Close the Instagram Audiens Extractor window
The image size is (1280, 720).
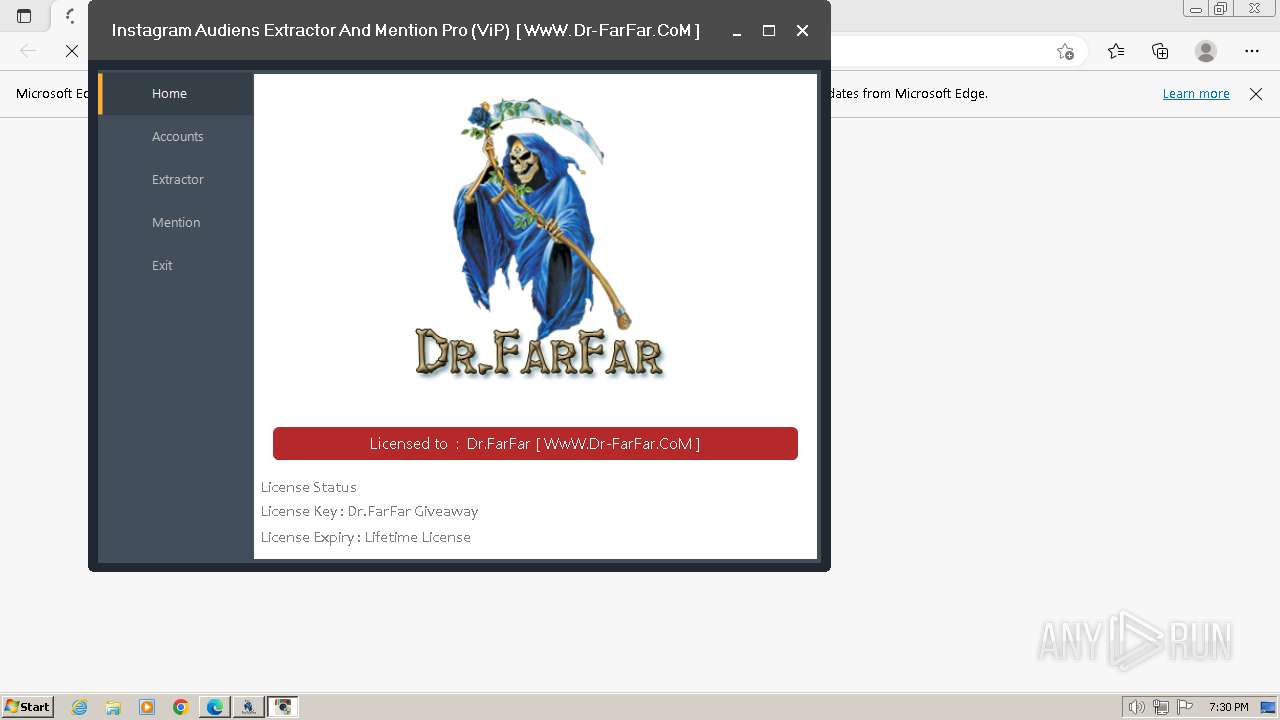802,31
